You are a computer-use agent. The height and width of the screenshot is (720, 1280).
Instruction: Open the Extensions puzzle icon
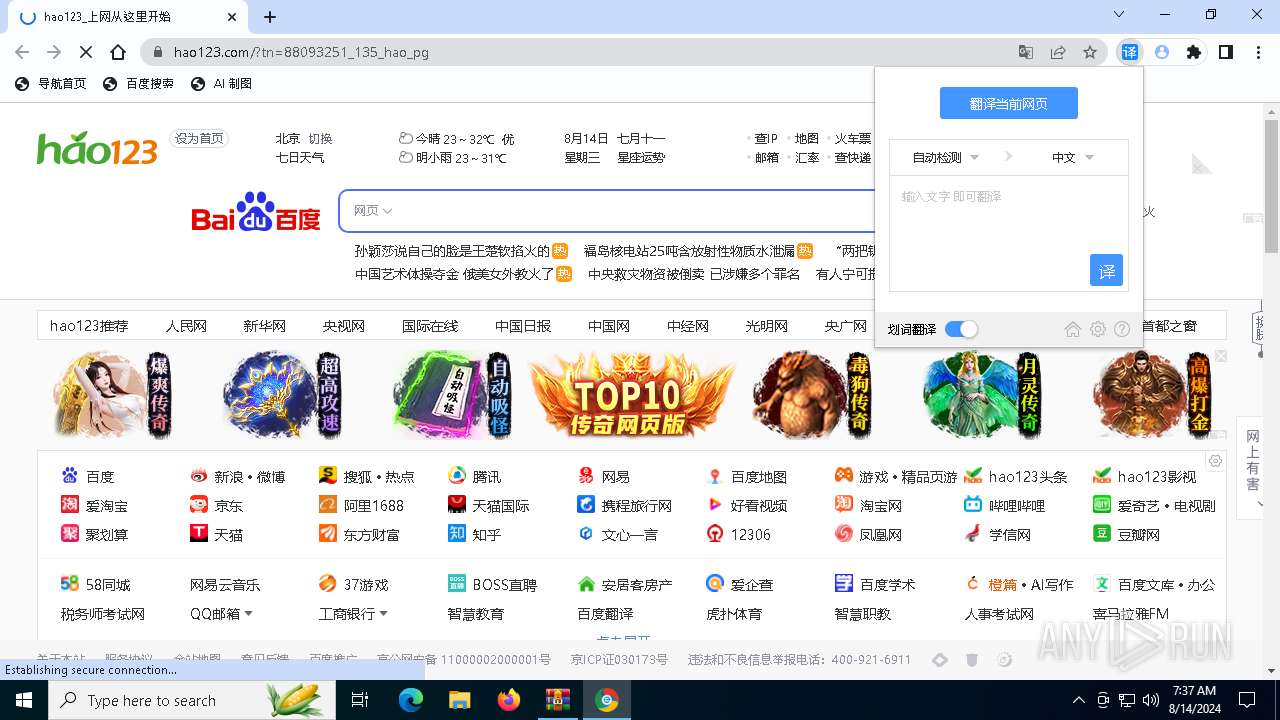[x=1193, y=52]
